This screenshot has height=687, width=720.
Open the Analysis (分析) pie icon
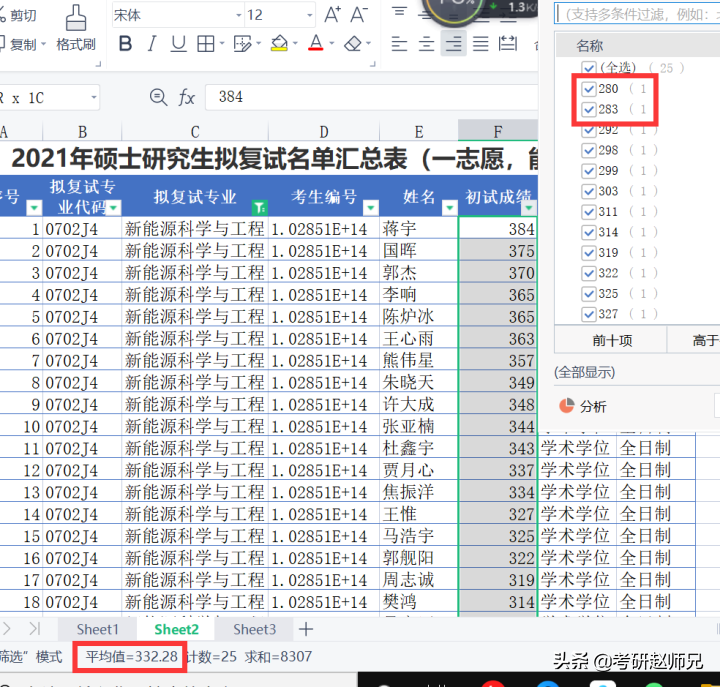point(567,406)
